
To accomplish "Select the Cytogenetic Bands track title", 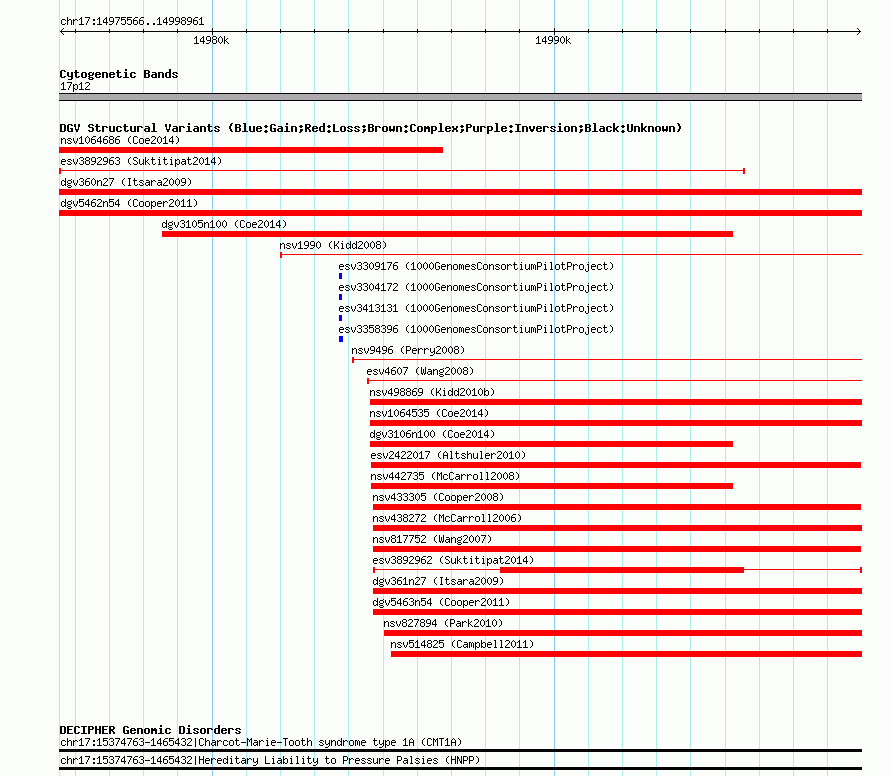I will (x=119, y=74).
